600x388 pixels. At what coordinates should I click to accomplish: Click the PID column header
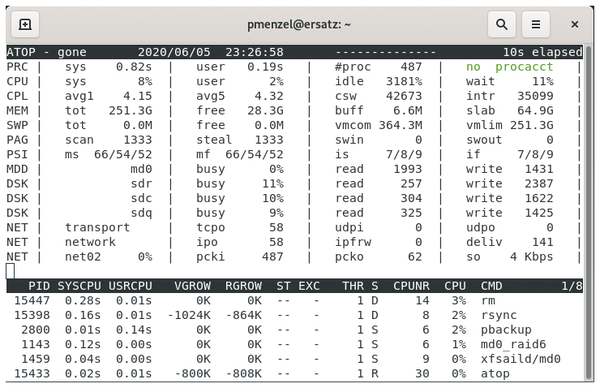pos(39,286)
